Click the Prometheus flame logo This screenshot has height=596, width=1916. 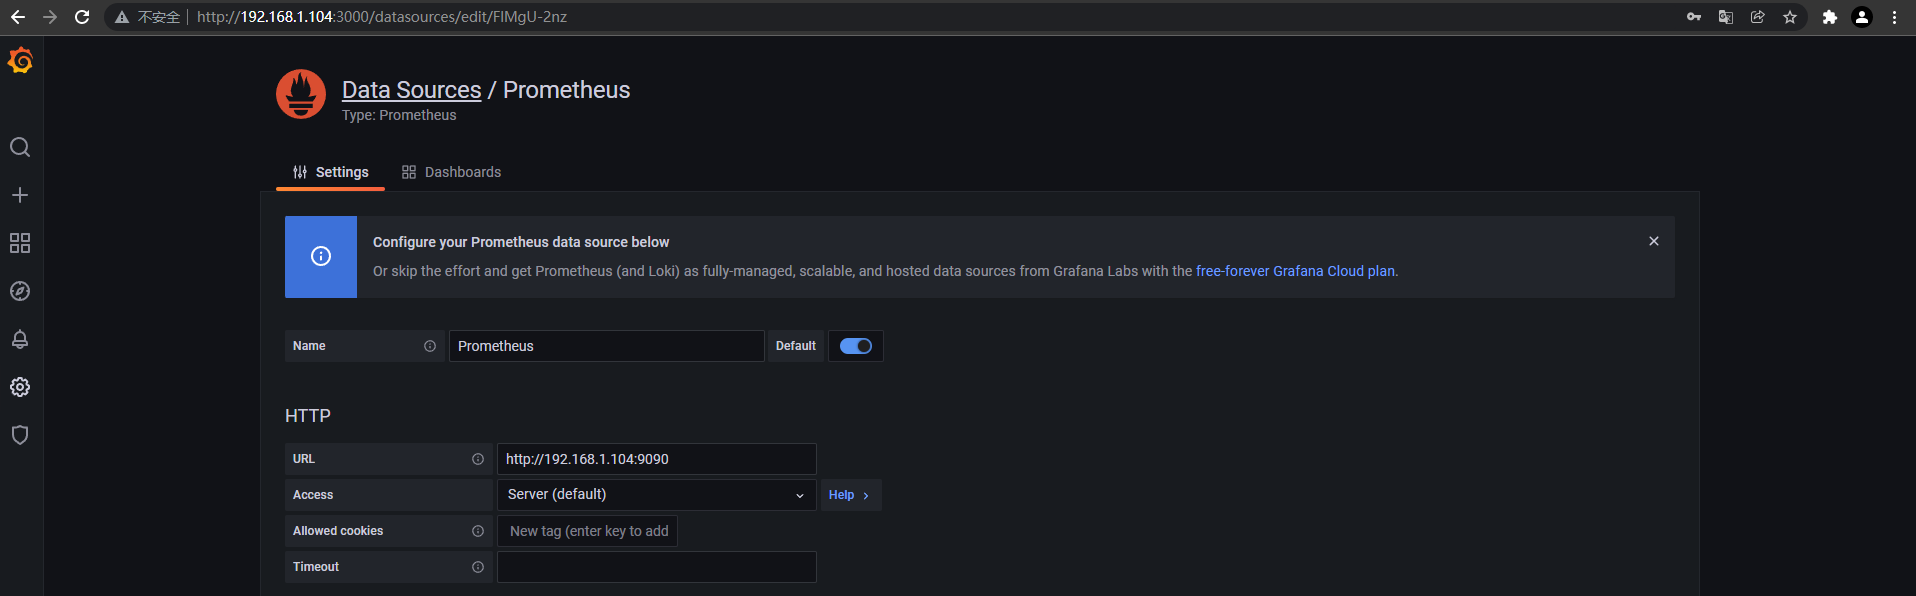point(301,94)
